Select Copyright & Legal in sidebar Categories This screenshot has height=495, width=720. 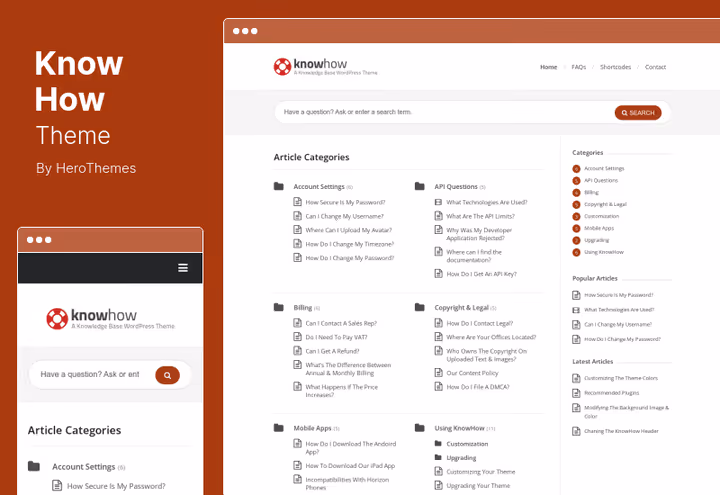click(605, 204)
